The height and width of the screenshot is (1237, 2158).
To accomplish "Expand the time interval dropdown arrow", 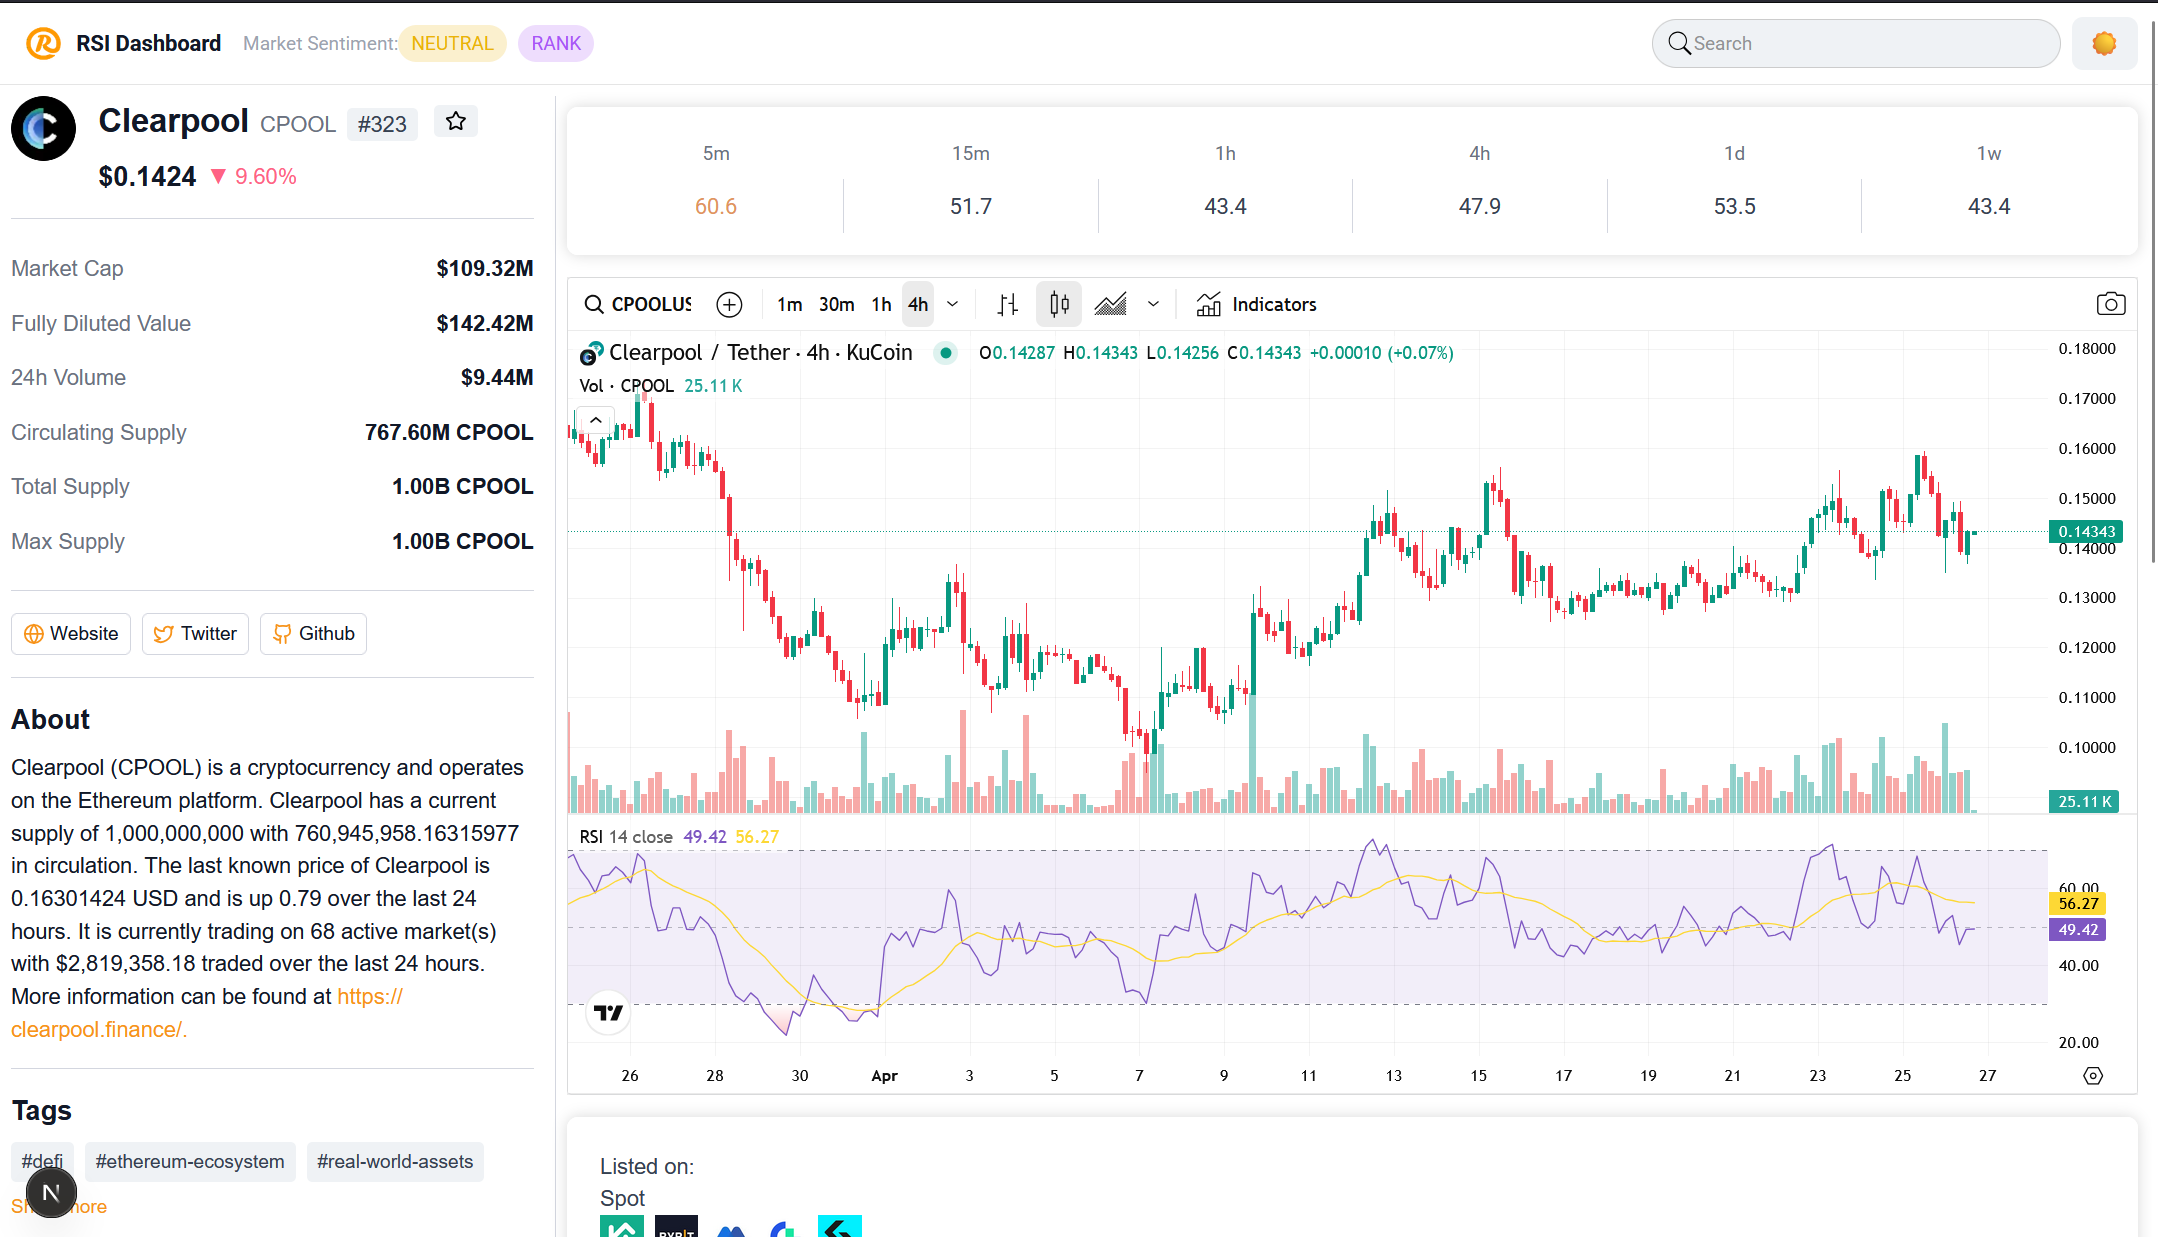I will tap(953, 304).
